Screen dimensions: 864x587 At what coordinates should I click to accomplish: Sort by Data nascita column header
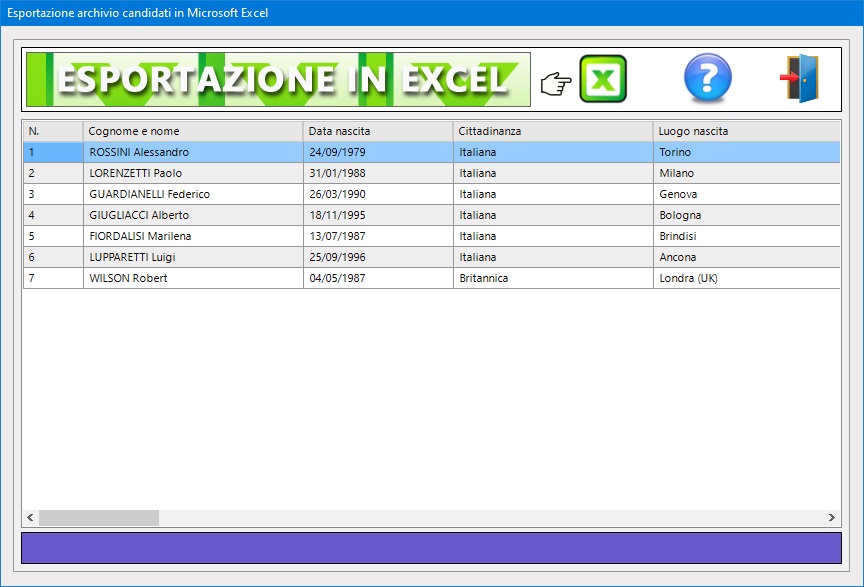(378, 131)
